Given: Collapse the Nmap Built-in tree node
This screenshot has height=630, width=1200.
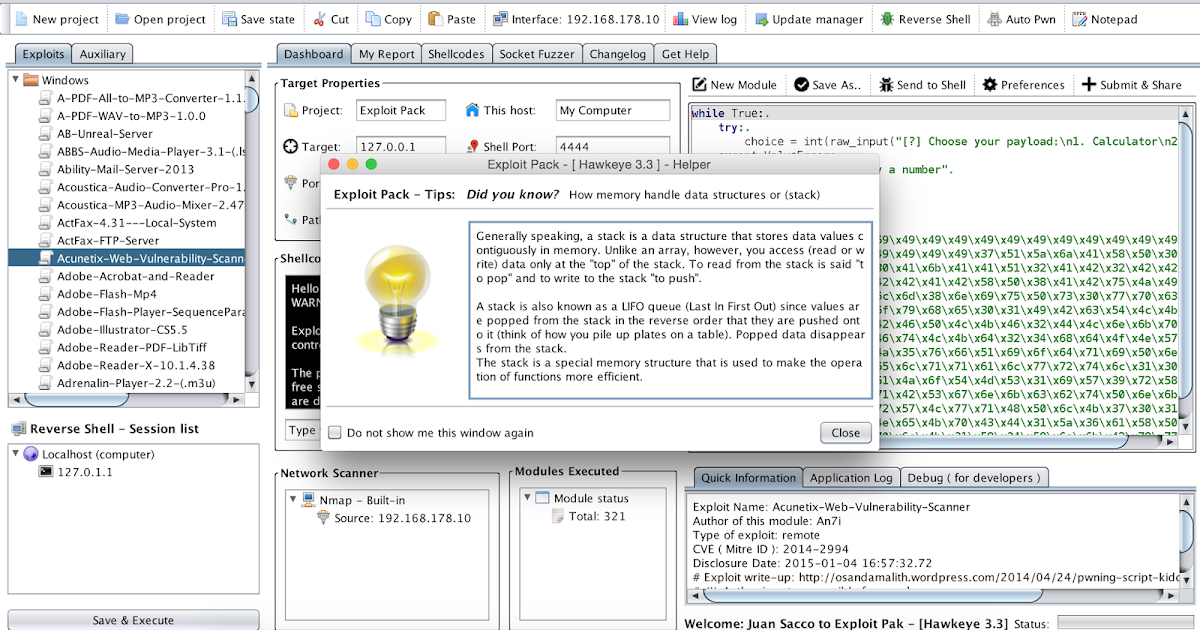Looking at the screenshot, I should (293, 499).
